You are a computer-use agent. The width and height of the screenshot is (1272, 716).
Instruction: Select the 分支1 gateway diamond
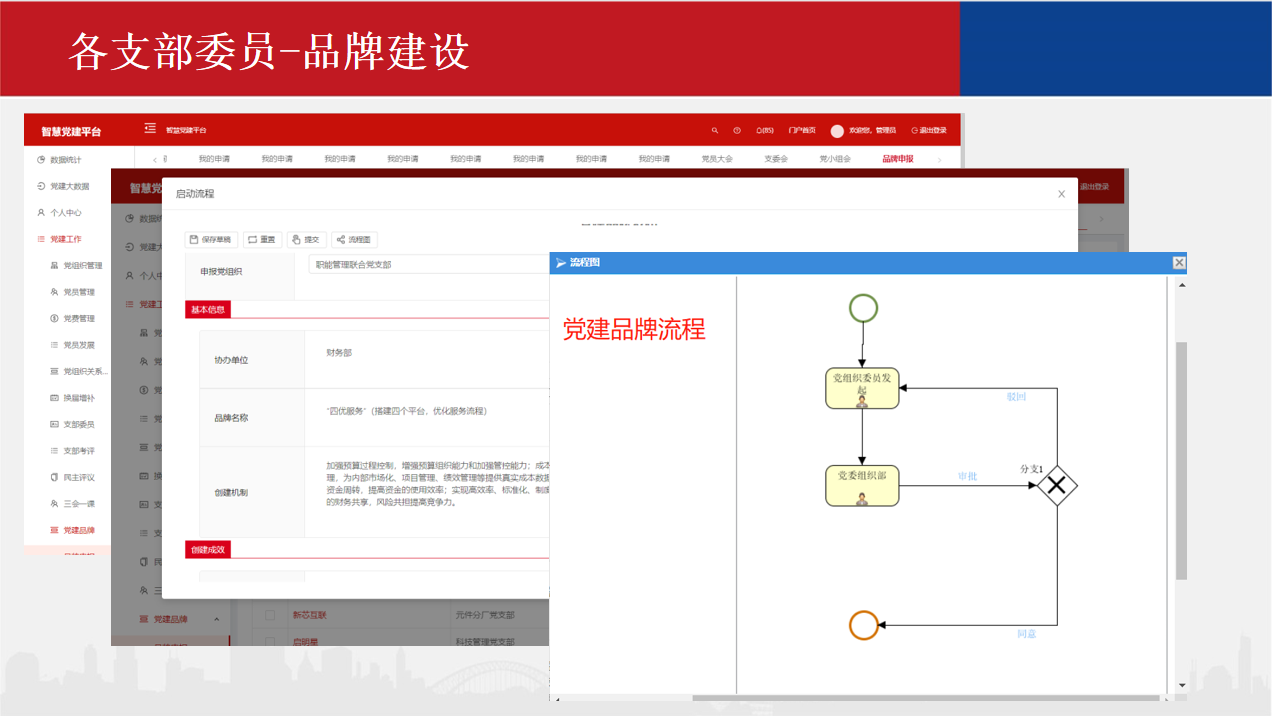point(1057,487)
